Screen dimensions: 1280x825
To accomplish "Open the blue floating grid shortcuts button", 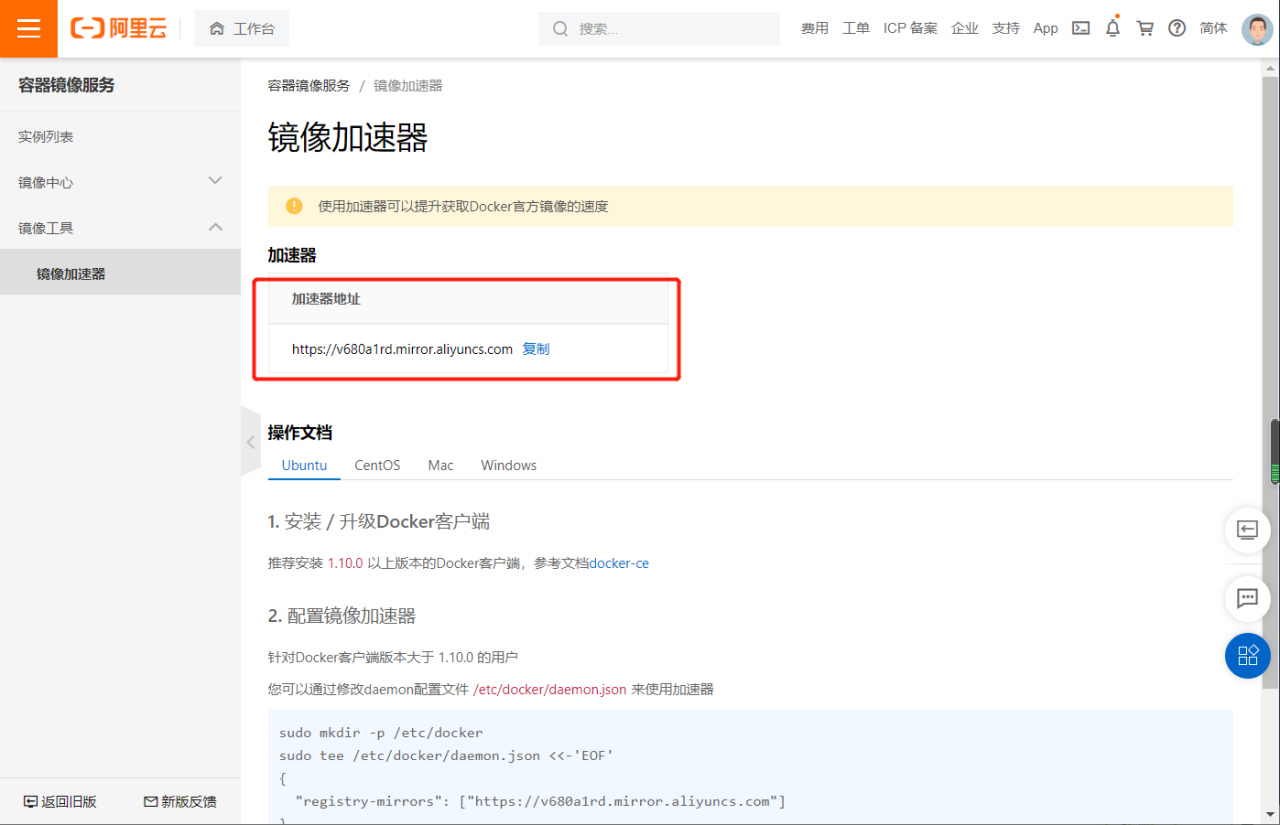I will click(x=1247, y=656).
